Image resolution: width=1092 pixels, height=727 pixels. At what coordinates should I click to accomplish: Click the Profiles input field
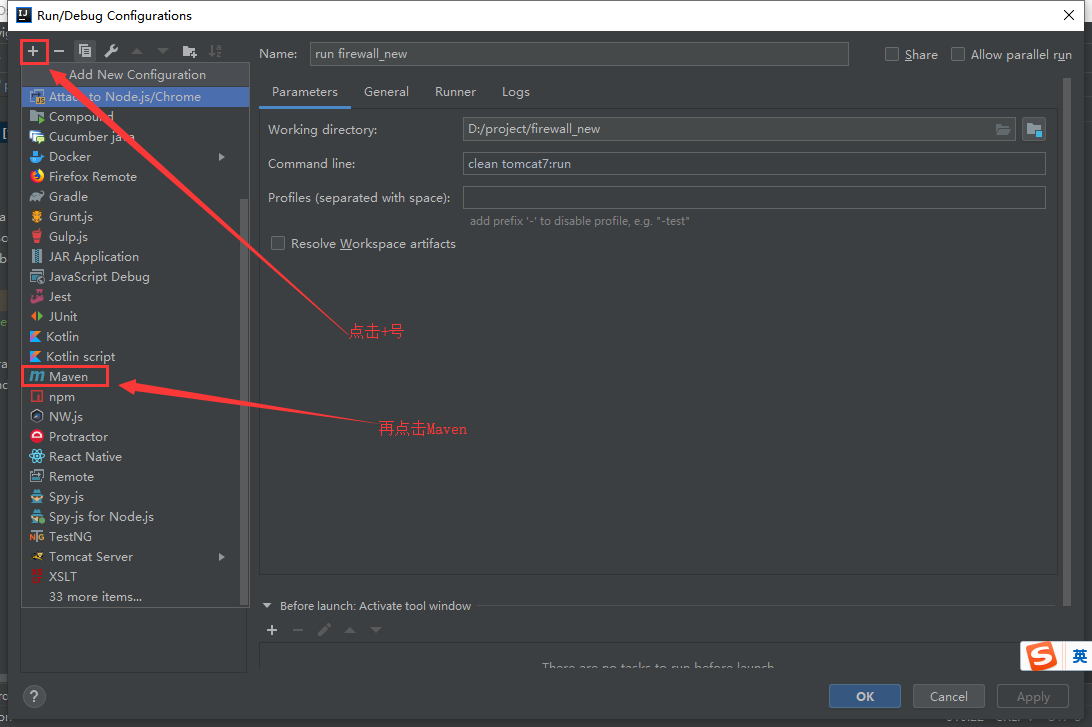click(754, 198)
